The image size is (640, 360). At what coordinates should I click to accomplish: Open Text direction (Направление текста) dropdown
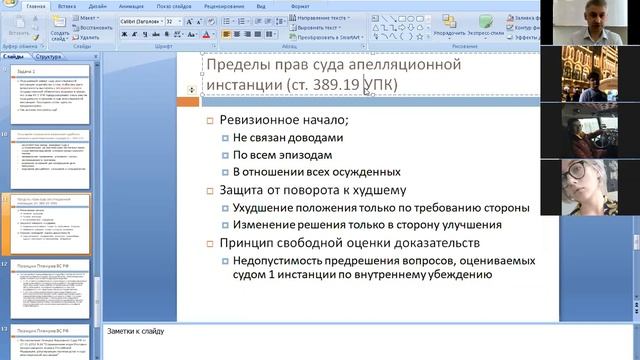320,18
